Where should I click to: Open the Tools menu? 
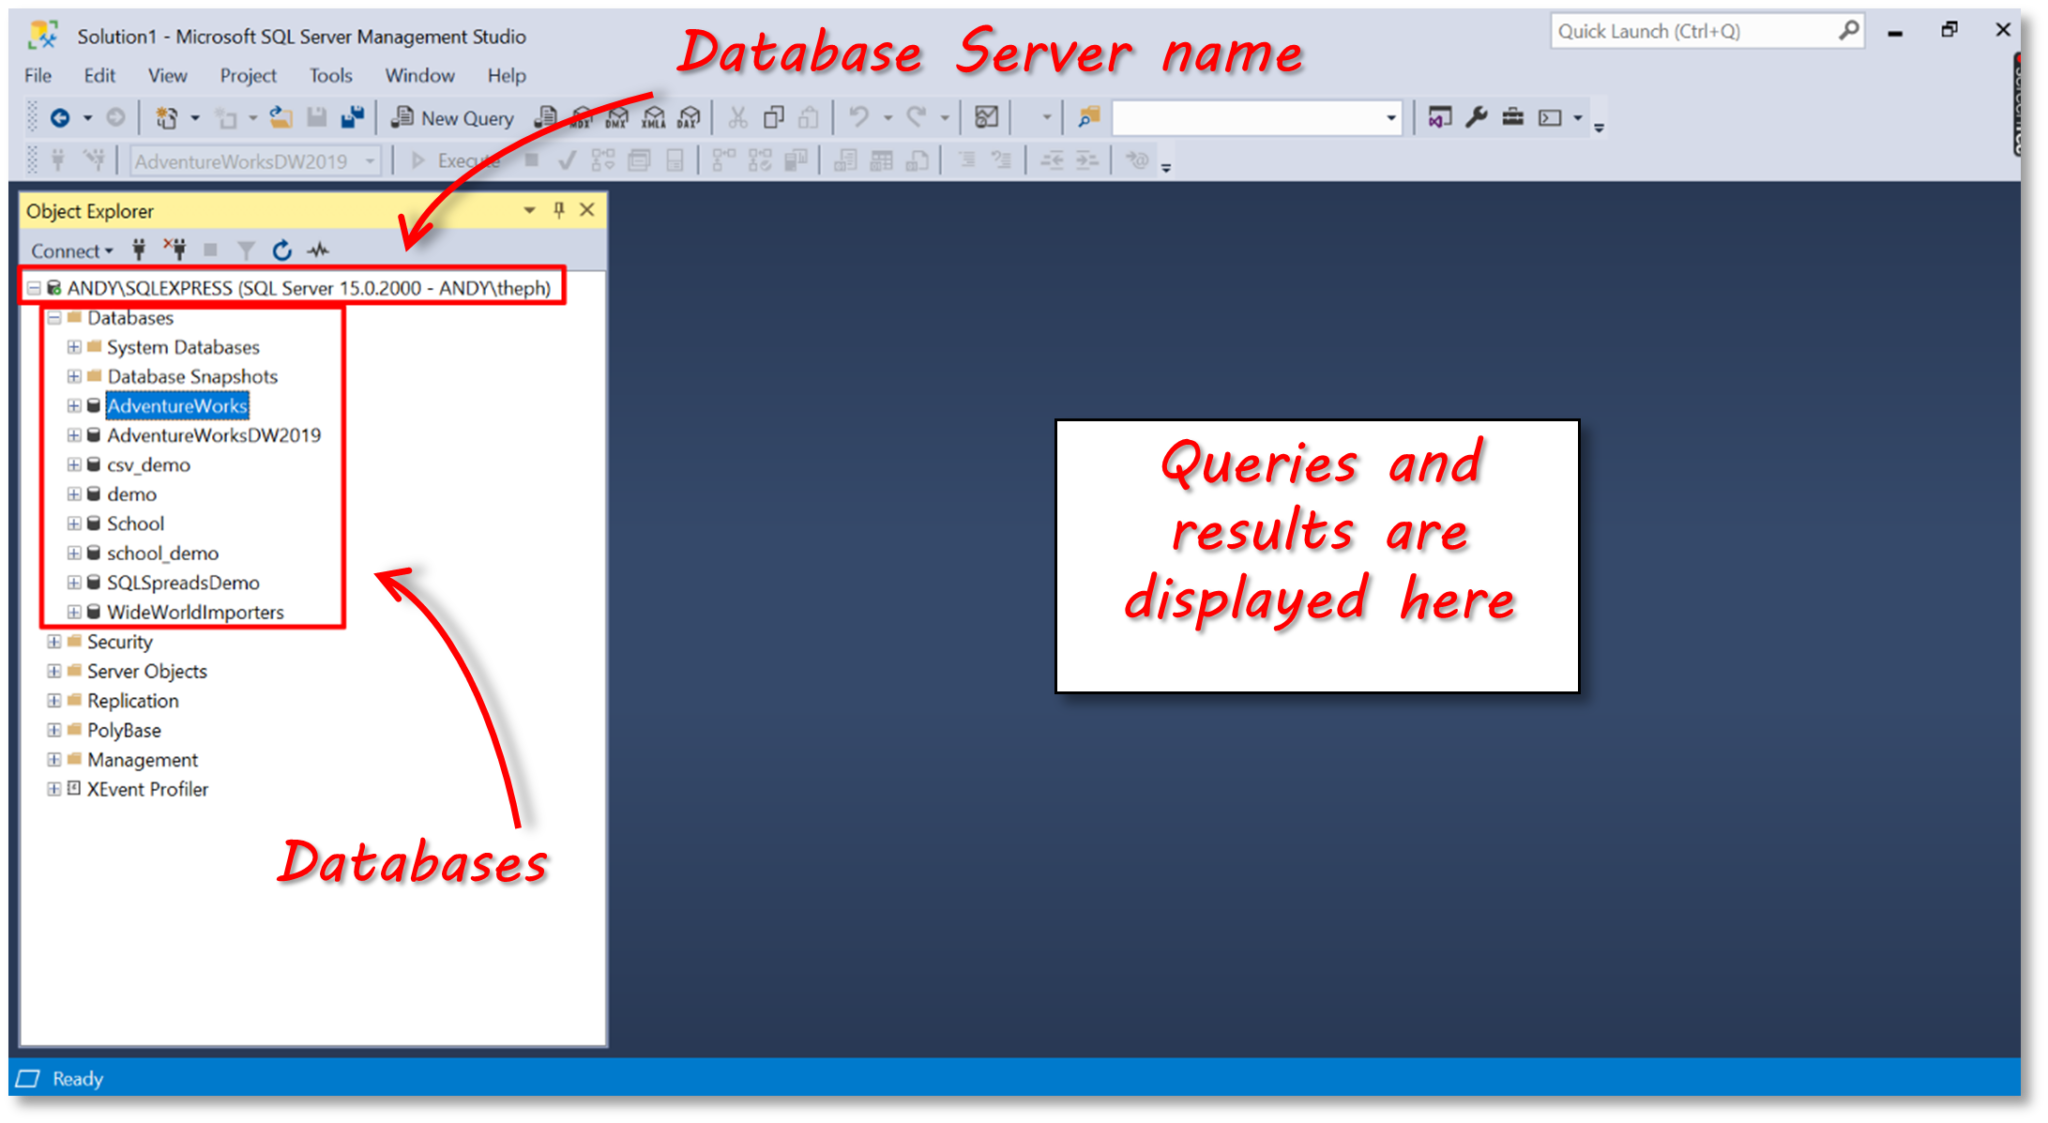pos(330,75)
